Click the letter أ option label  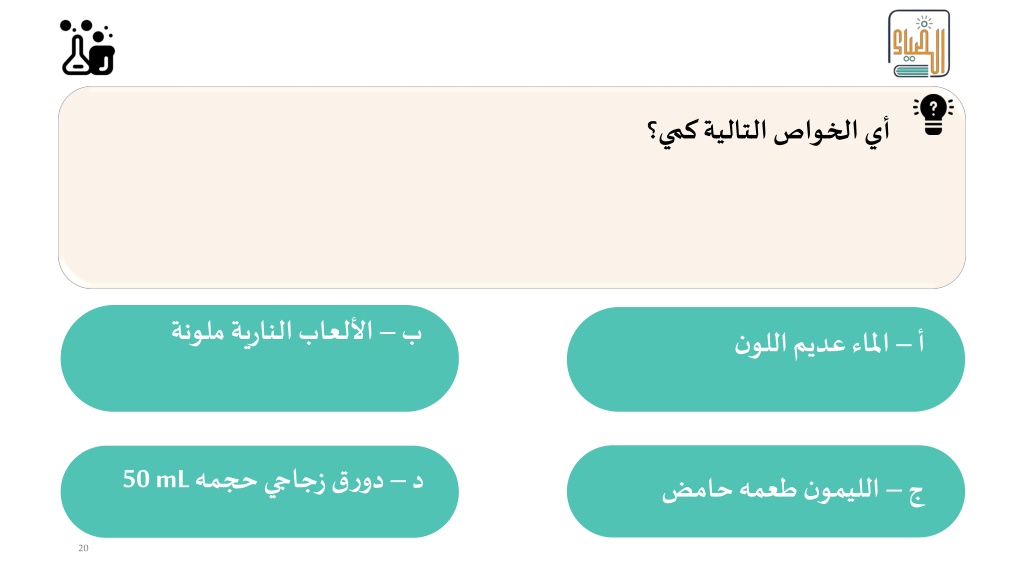(920, 342)
